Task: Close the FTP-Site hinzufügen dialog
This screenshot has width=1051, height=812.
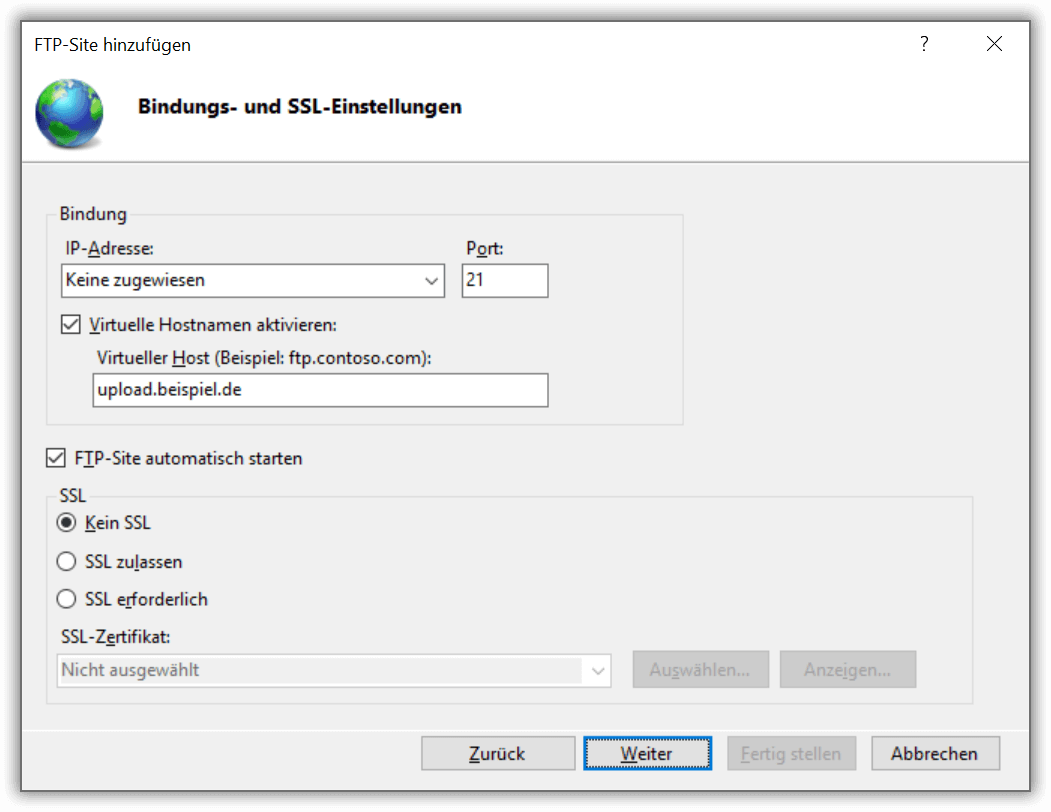Action: point(994,44)
